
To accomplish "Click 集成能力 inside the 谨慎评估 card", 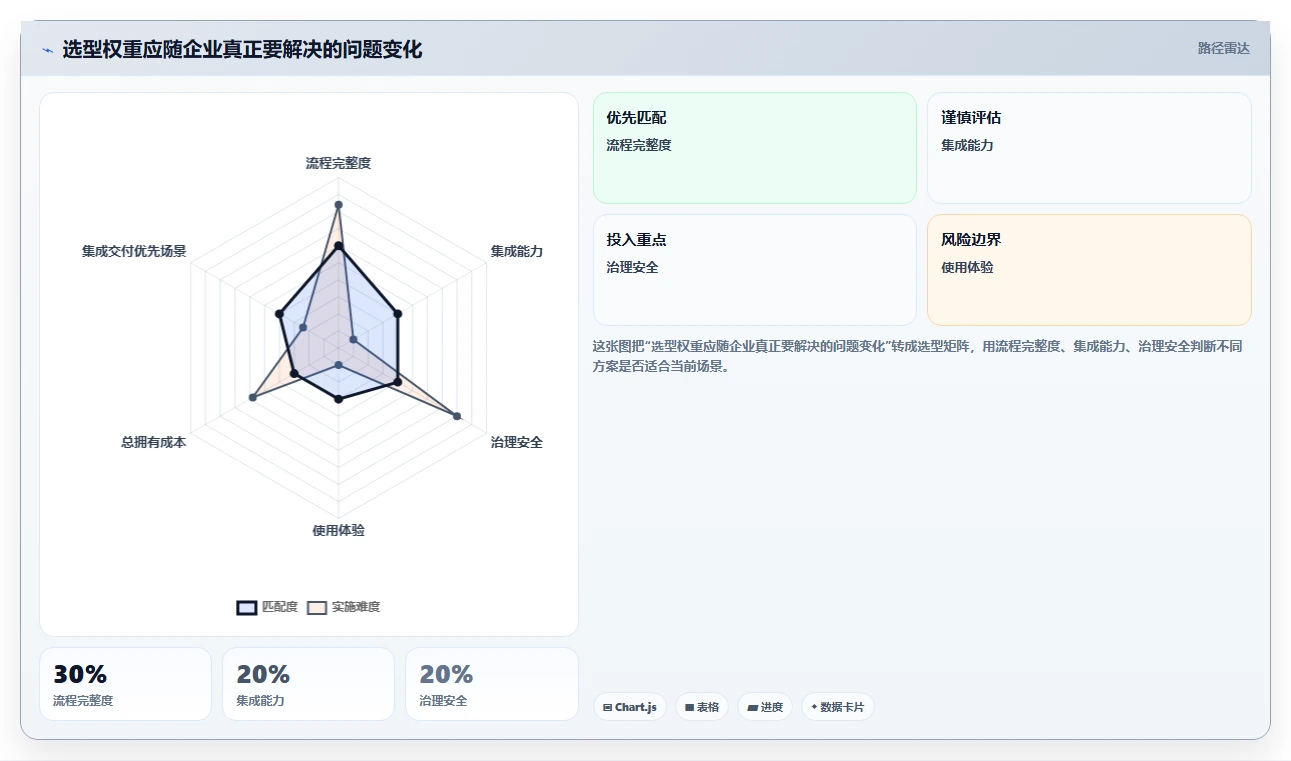I will pos(967,145).
